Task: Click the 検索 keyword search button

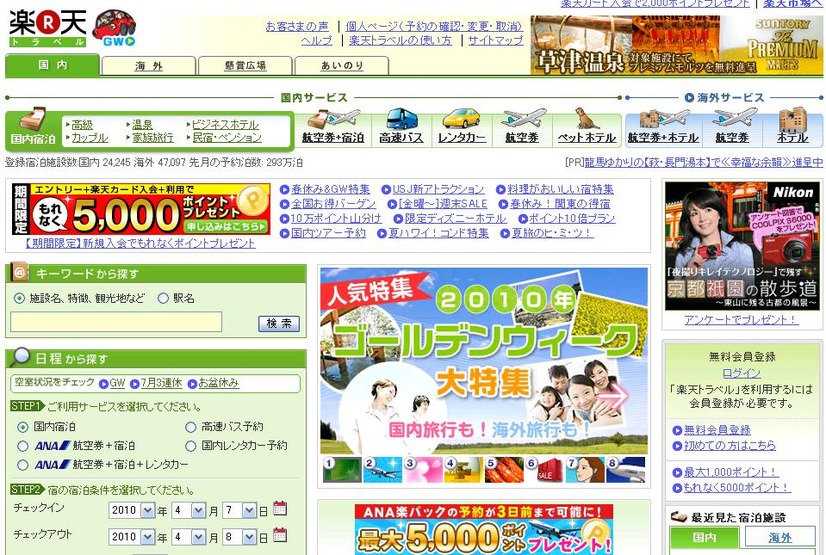Action: [279, 323]
